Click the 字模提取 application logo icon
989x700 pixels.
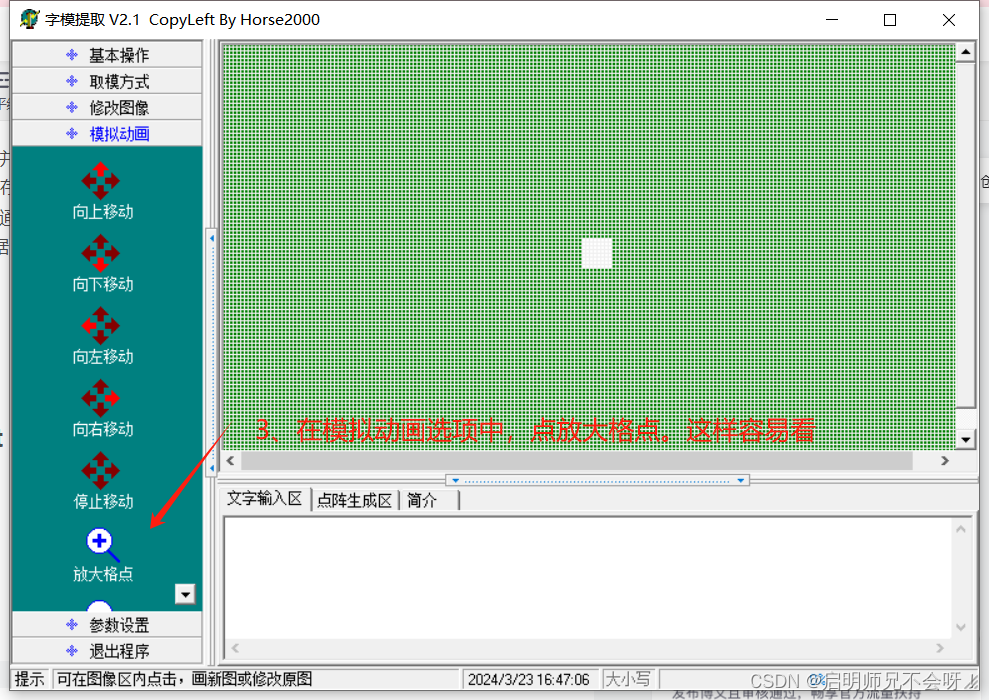(x=27, y=18)
